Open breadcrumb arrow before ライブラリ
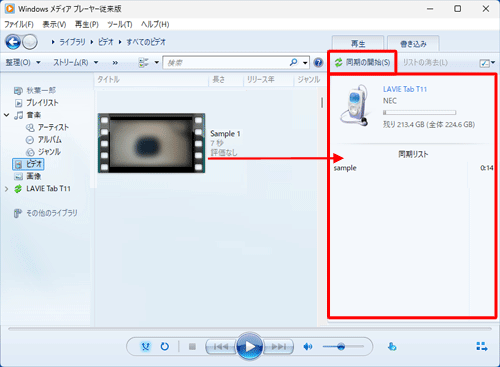Viewport: 500px width, 367px height. 53,42
